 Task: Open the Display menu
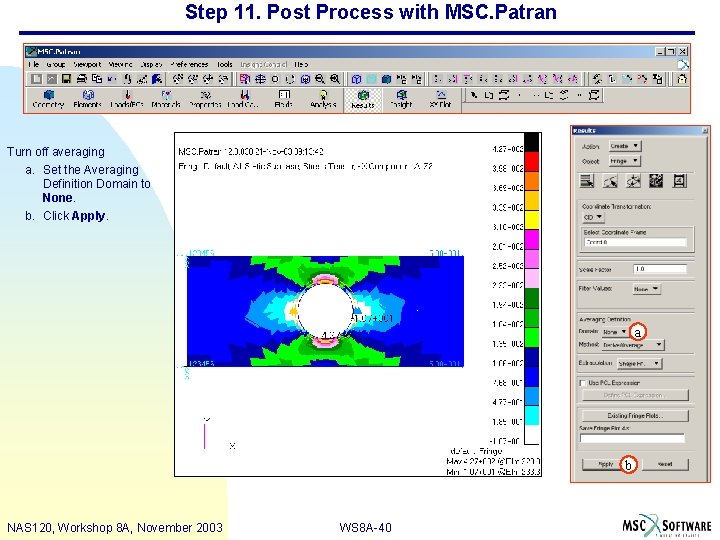point(152,64)
